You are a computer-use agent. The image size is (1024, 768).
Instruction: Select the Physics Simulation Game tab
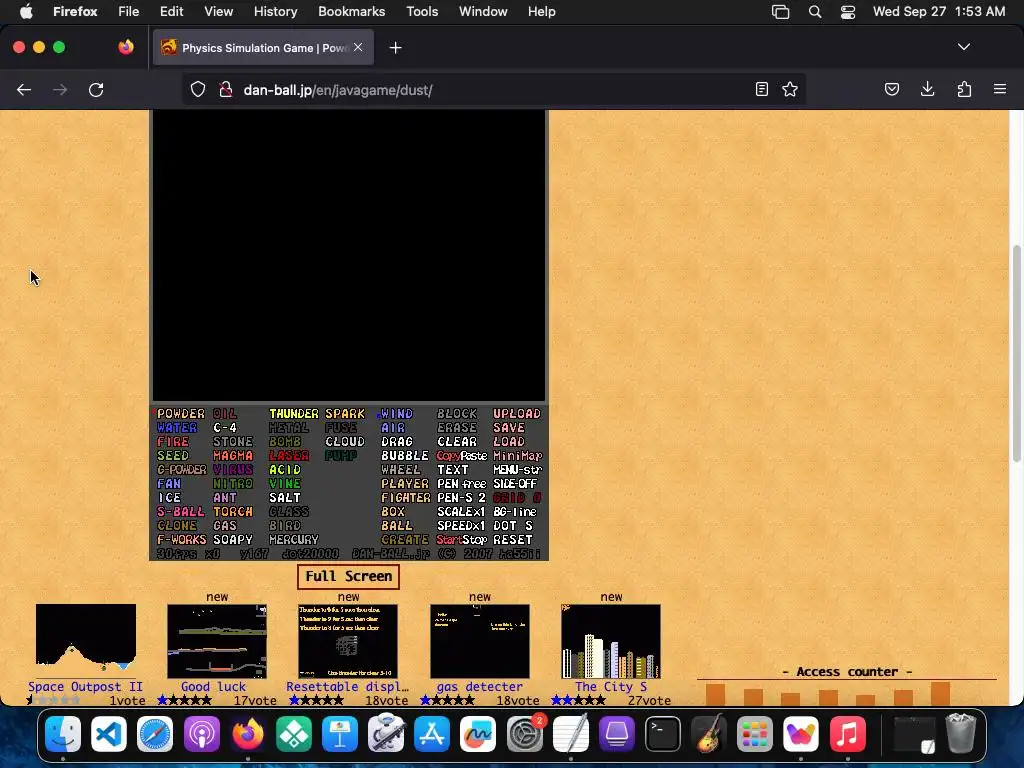coord(263,48)
